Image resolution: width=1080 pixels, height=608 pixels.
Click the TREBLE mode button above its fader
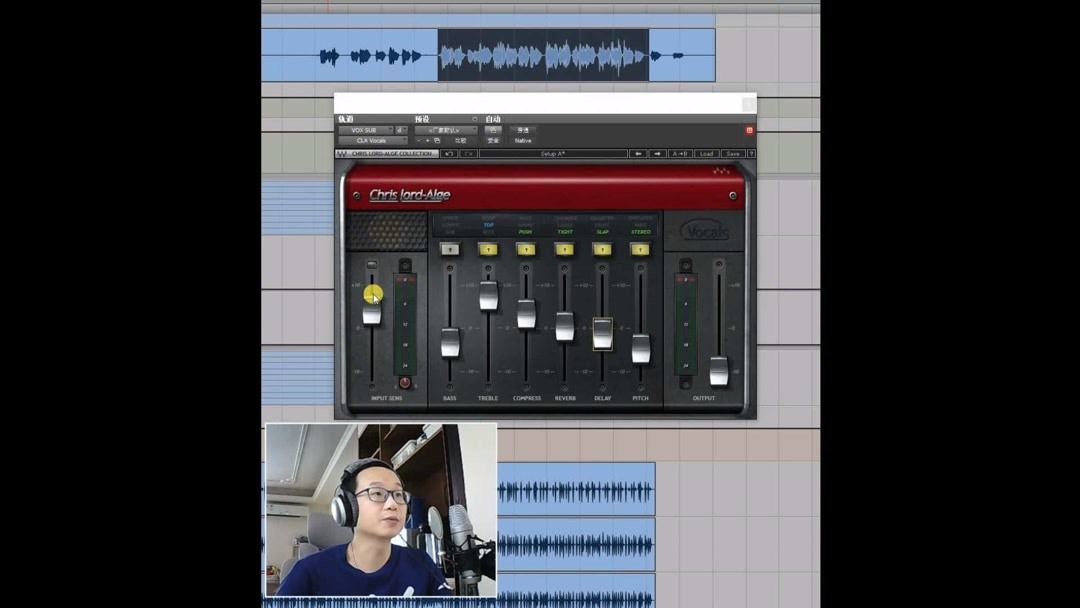tap(488, 249)
